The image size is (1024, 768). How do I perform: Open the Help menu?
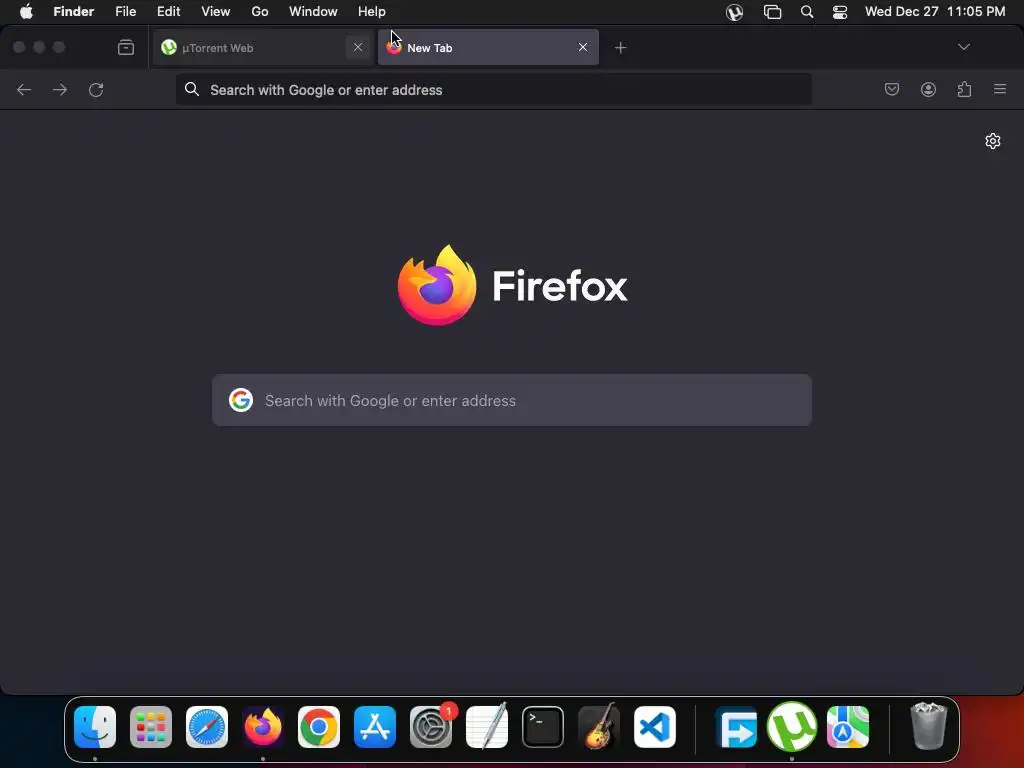(372, 12)
